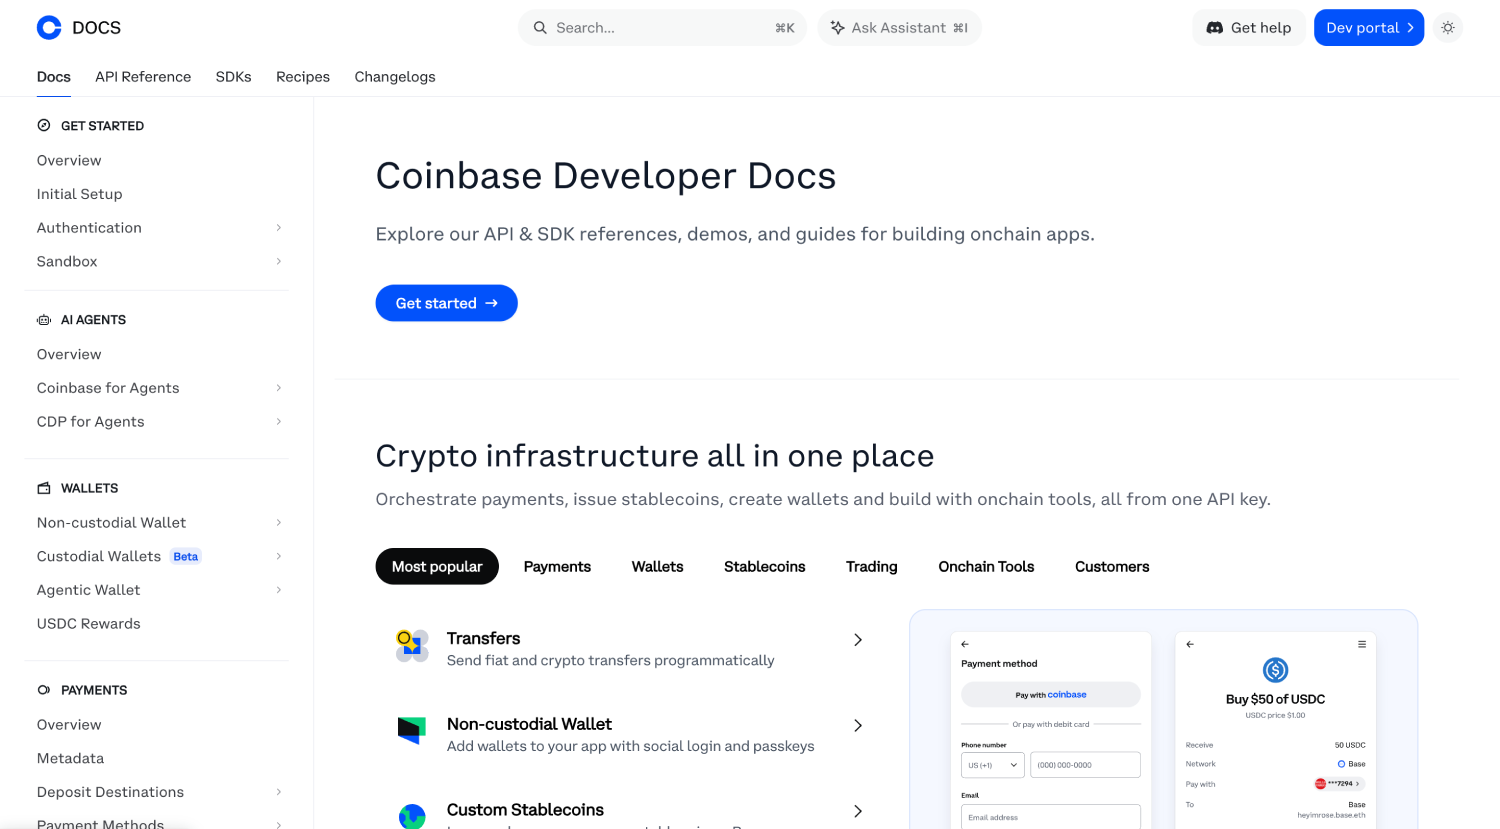The height and width of the screenshot is (829, 1500).
Task: Open the US (+1) country code dropdown
Action: tap(993, 765)
